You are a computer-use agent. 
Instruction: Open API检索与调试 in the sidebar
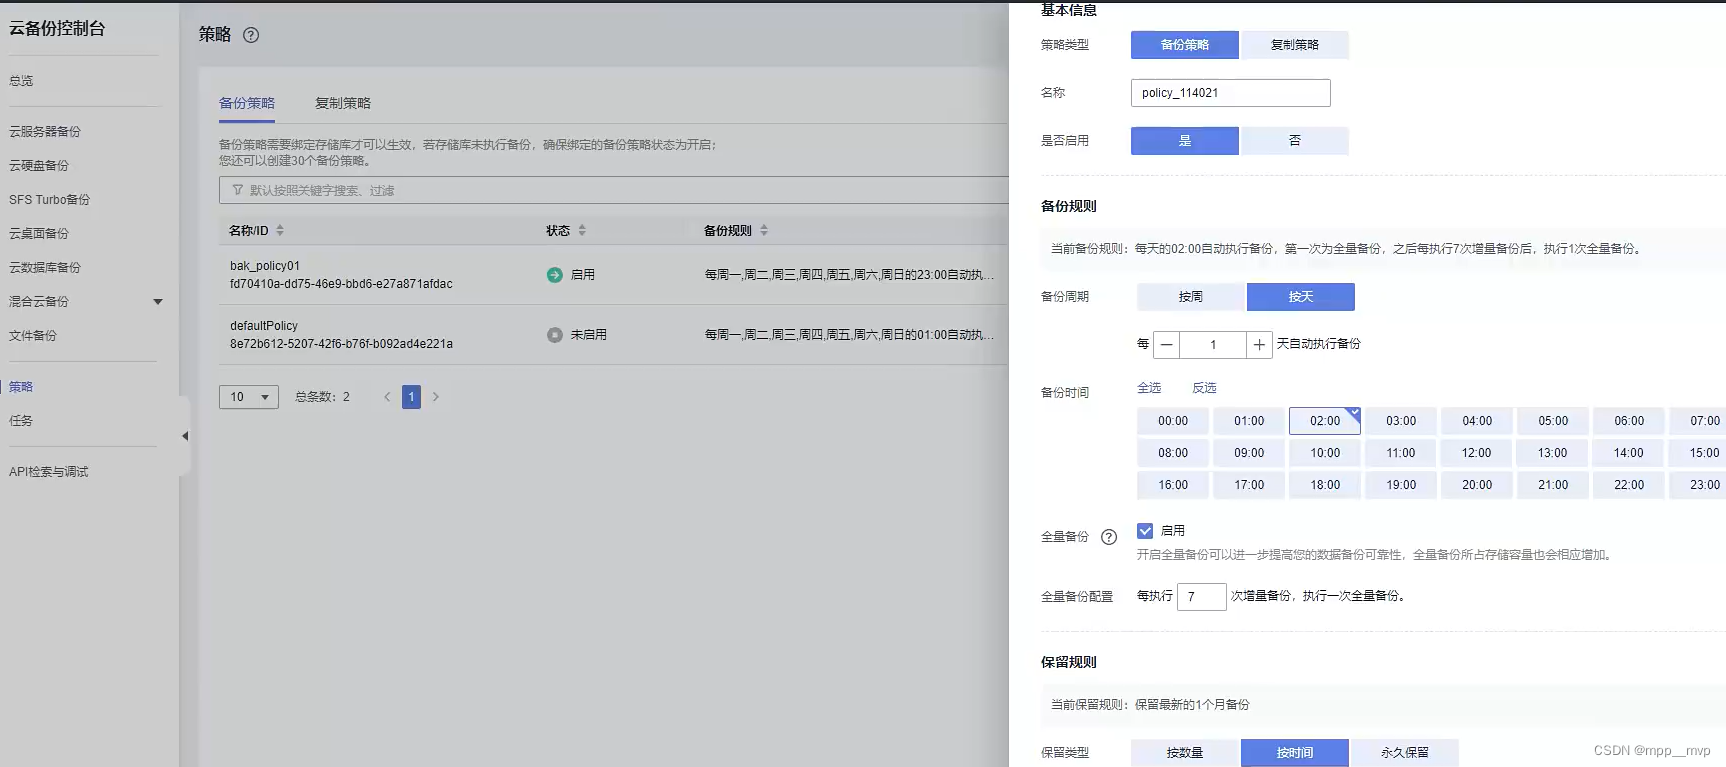49,472
